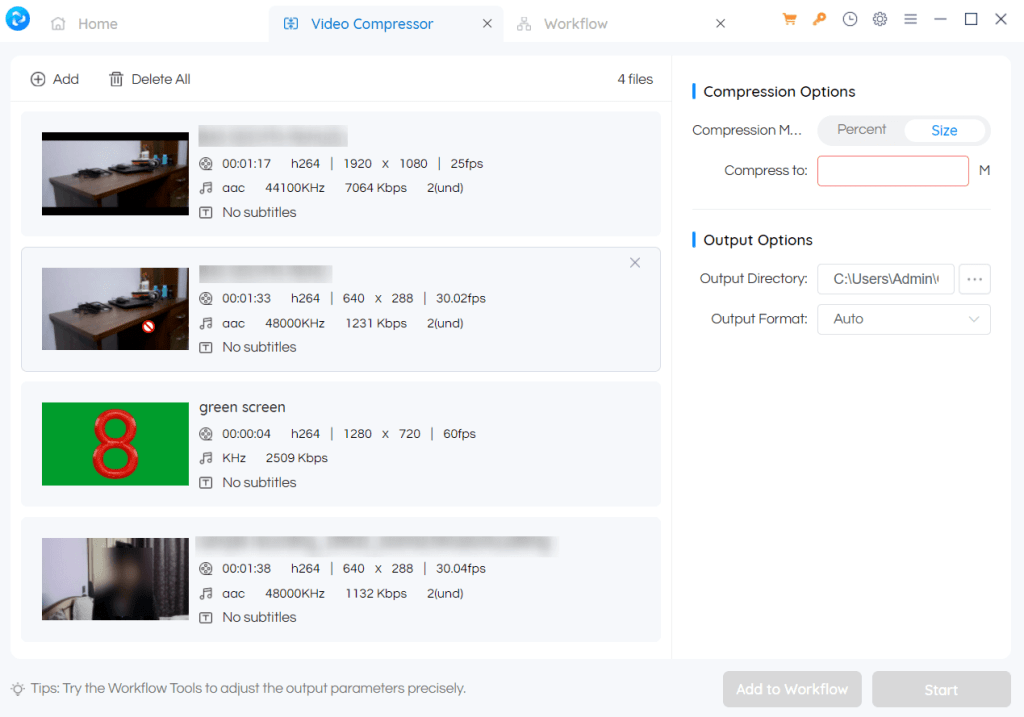Click subtitle icon in 00:01:33 video row
The image size is (1024, 717).
[206, 347]
